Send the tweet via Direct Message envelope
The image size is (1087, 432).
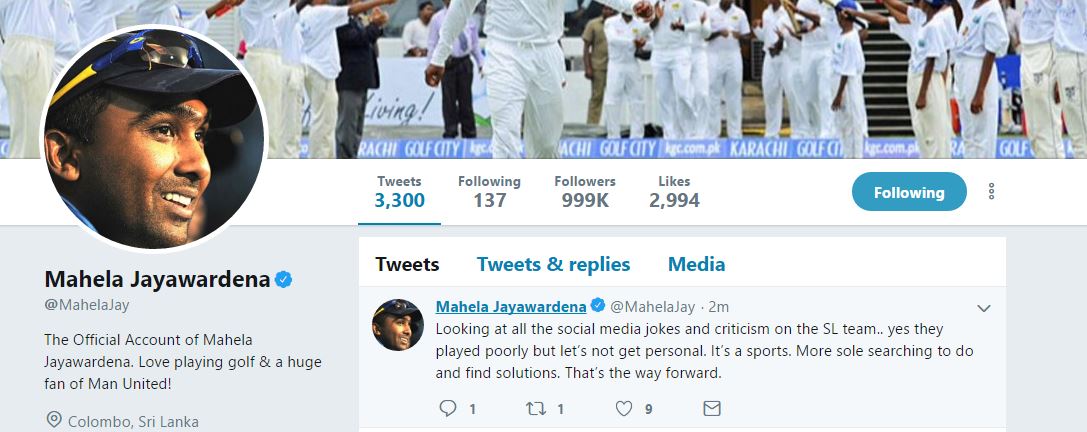(711, 408)
